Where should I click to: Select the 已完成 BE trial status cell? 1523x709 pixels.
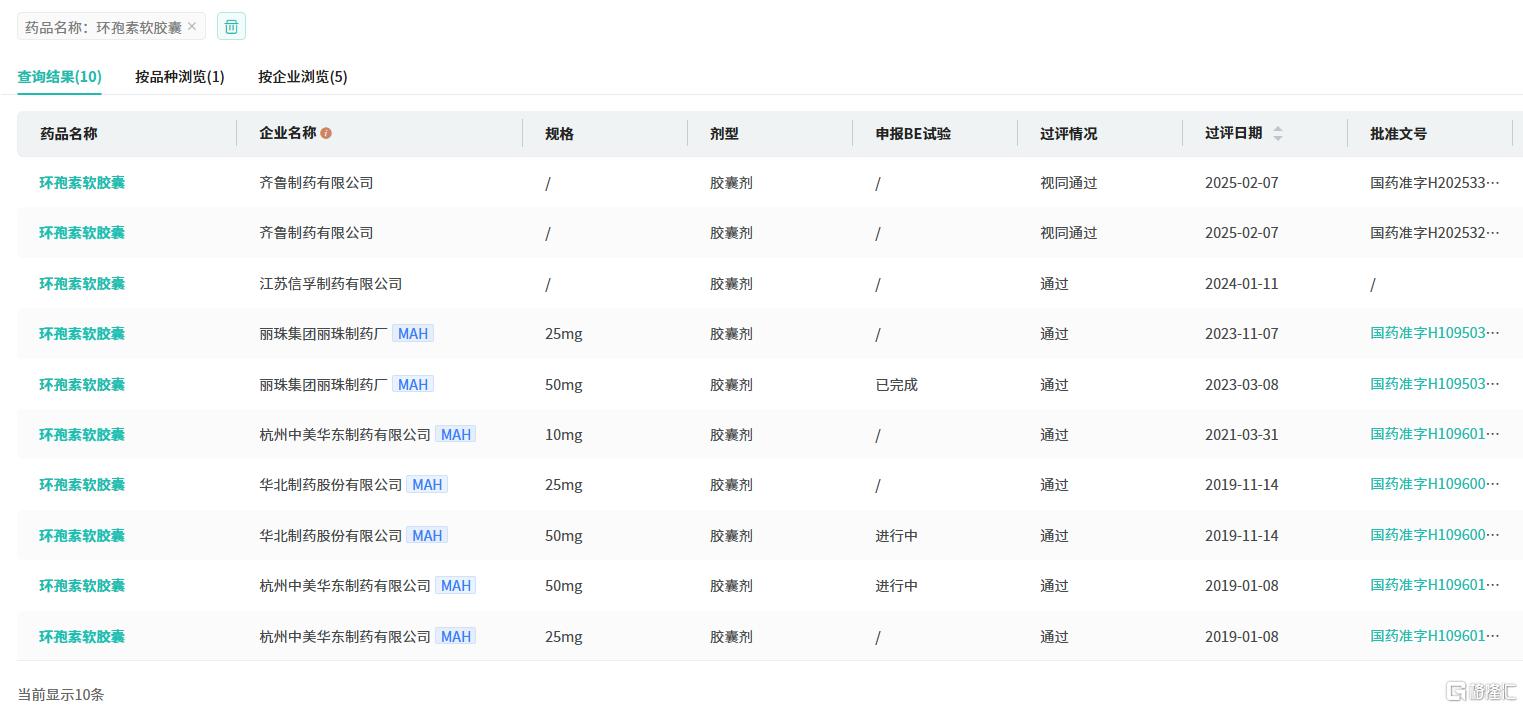896,385
